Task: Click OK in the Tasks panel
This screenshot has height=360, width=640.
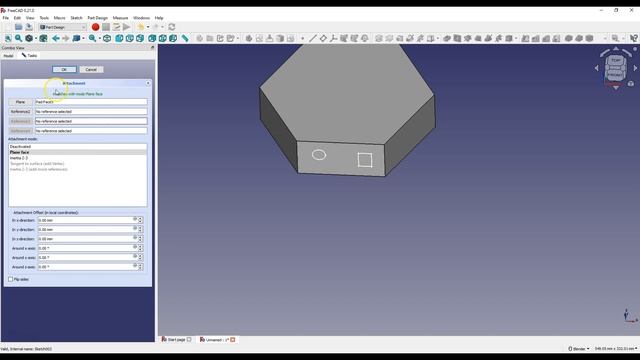Action: pos(64,69)
